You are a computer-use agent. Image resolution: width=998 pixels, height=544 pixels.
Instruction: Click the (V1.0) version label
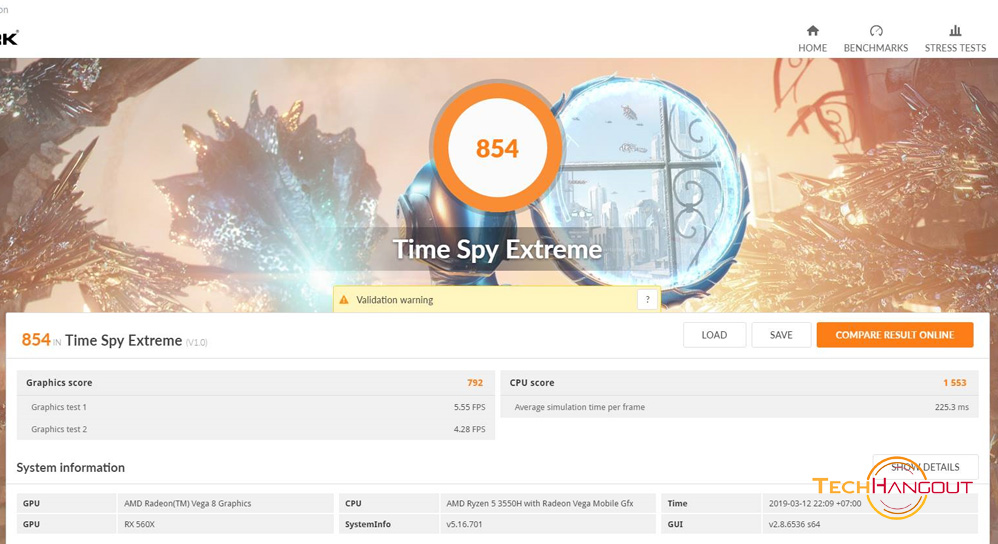(x=197, y=342)
